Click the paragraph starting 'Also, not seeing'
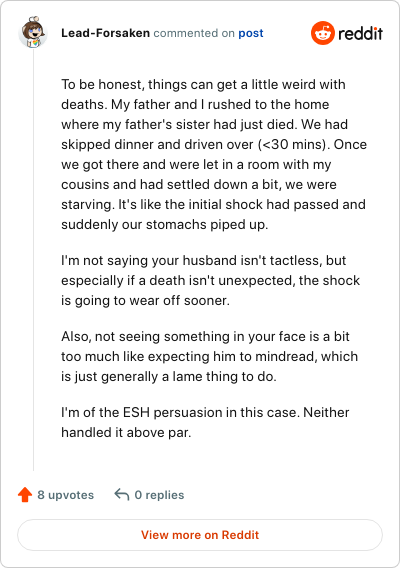The width and height of the screenshot is (400, 568). point(209,356)
